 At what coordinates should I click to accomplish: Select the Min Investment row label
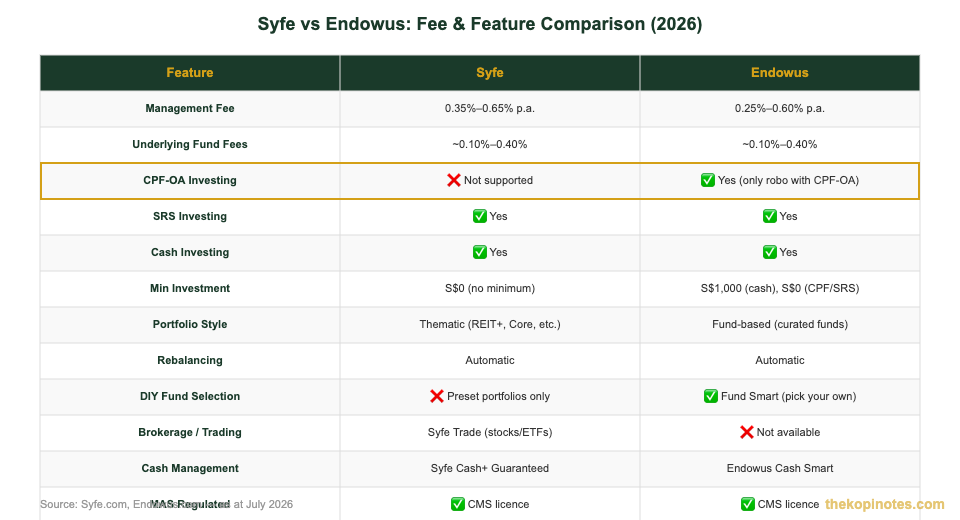tap(190, 288)
